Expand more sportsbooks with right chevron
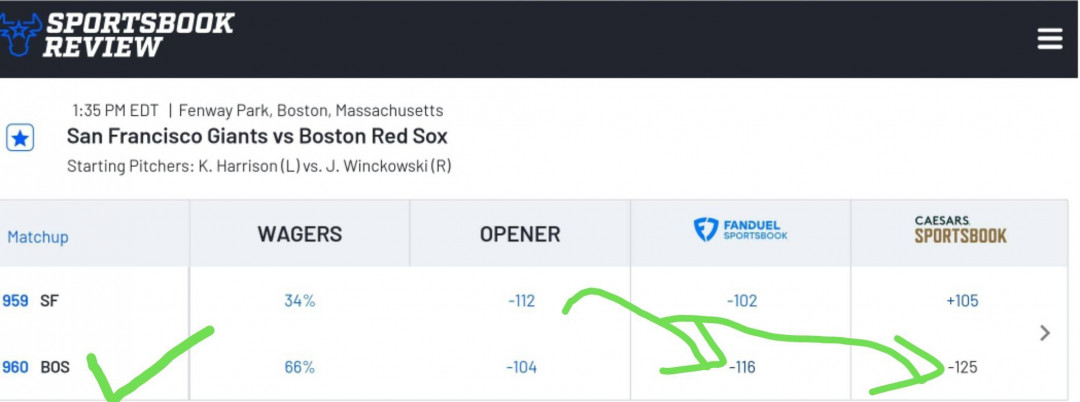Viewport: 1080px width, 402px height. coord(1045,333)
